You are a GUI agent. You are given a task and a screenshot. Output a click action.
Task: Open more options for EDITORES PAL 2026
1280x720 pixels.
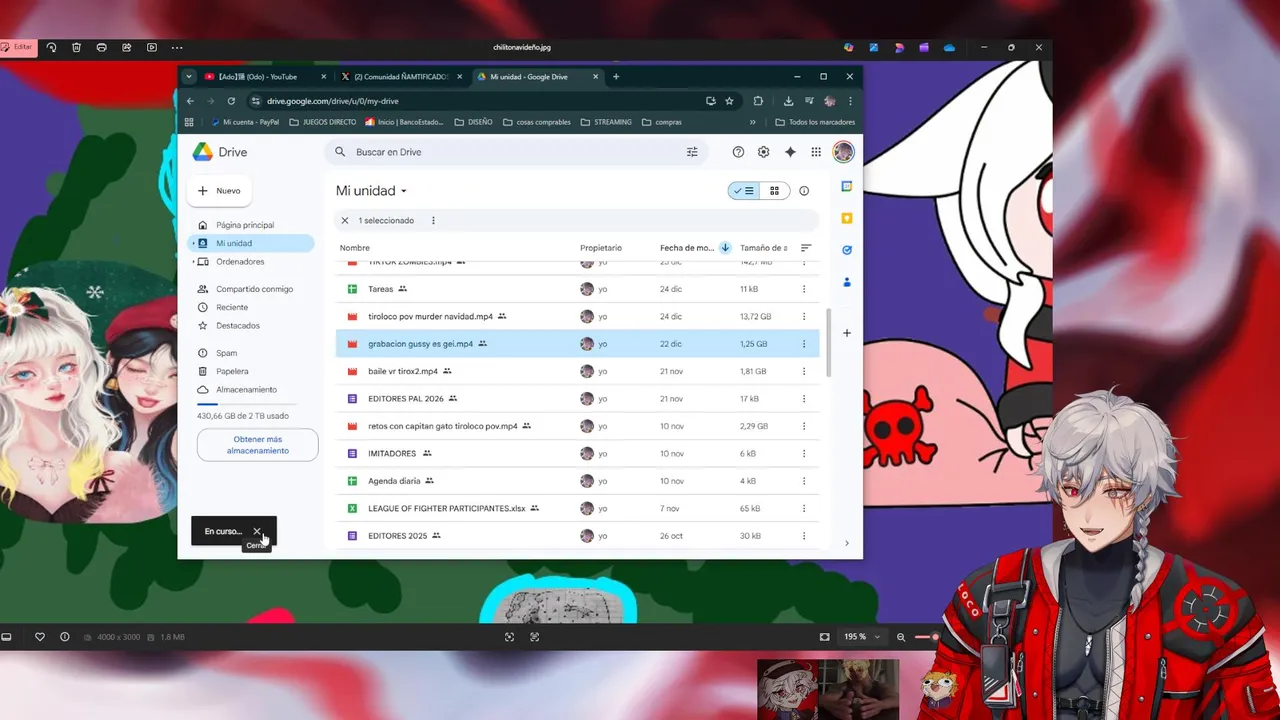[x=804, y=399]
